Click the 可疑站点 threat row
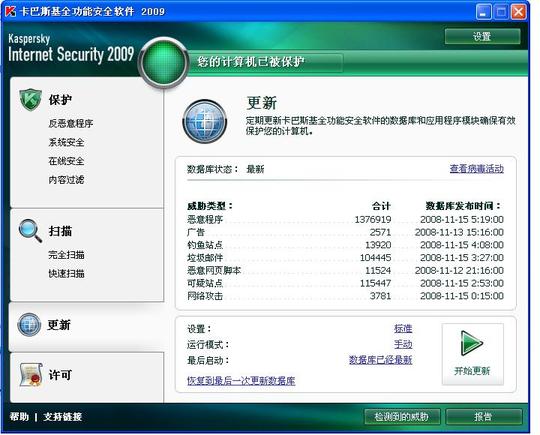Image resolution: width=540 pixels, height=435 pixels. [345, 283]
